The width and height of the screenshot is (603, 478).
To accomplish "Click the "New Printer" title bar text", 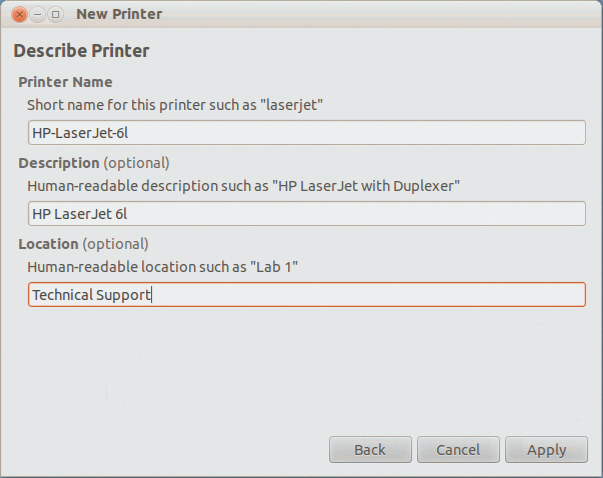I will (119, 14).
